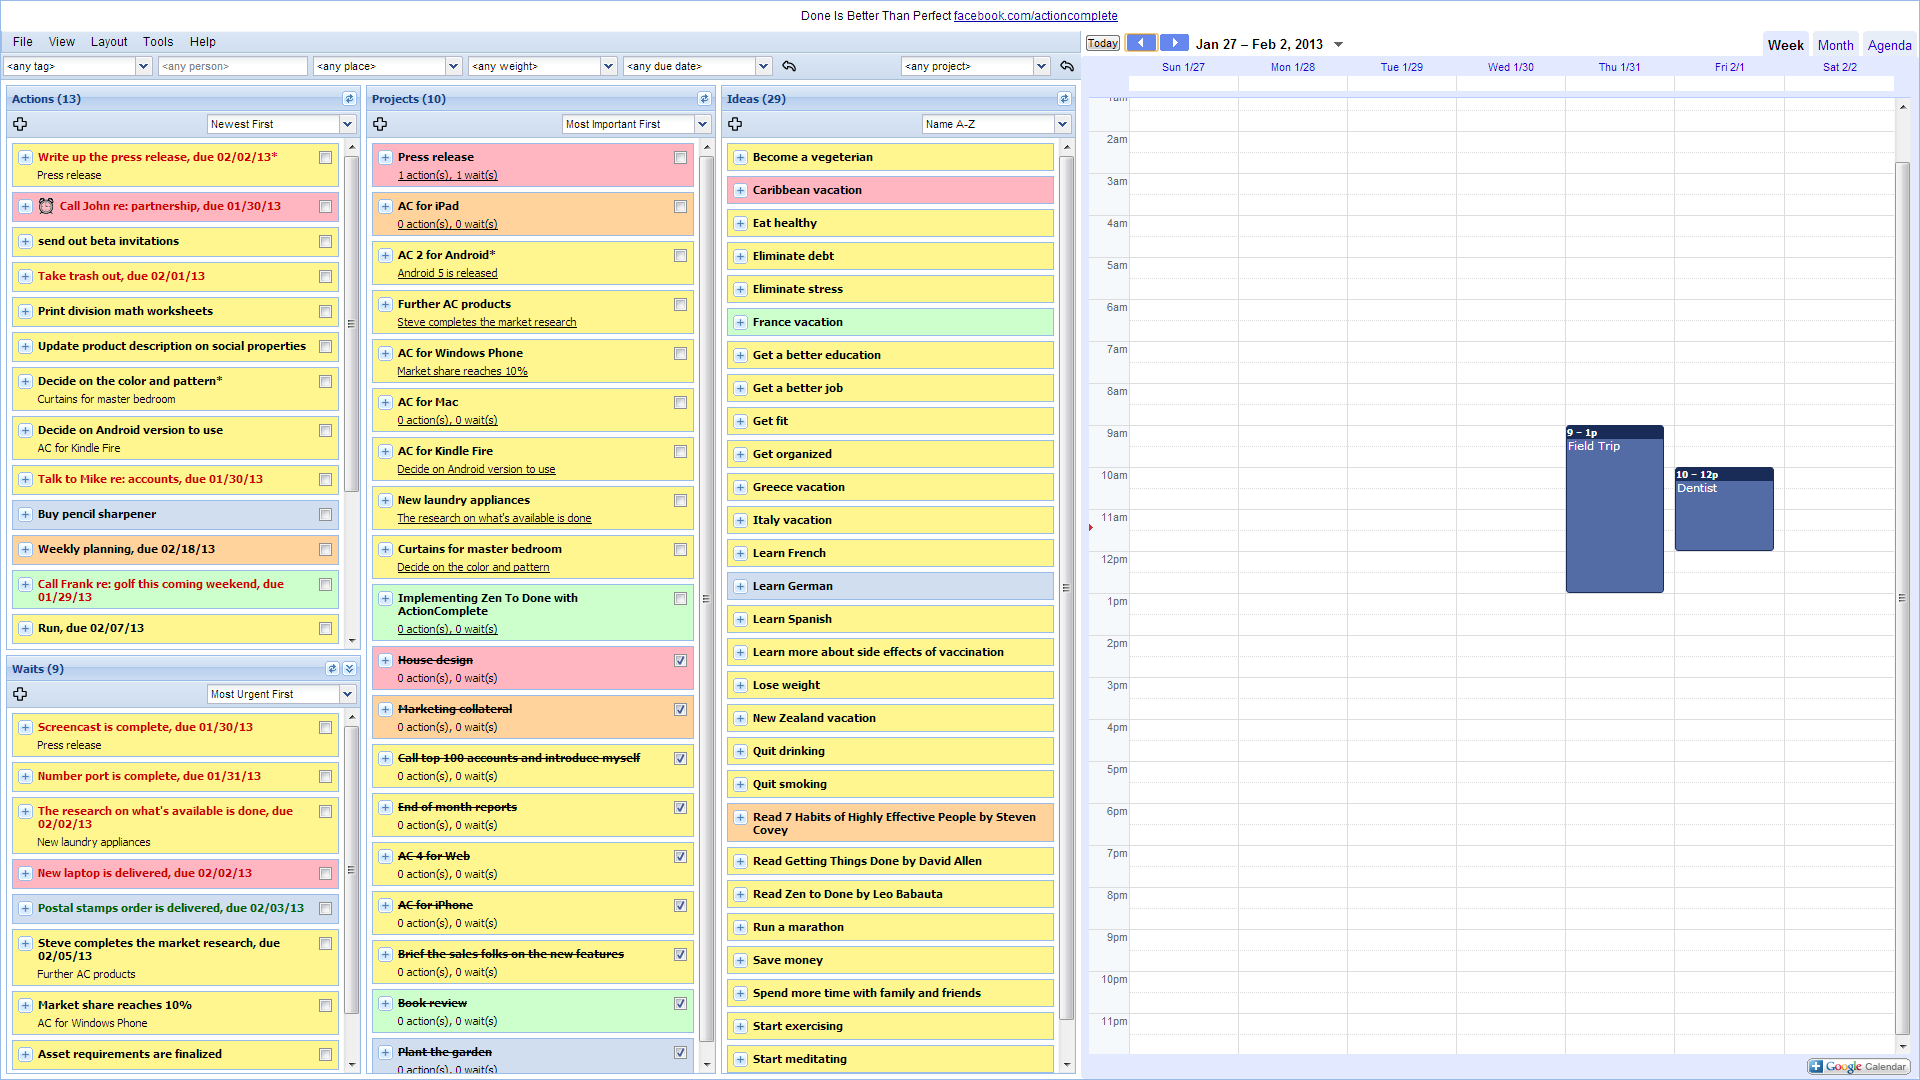Add a new action with plus icon
Viewport: 1920px width, 1080px height.
[x=20, y=124]
